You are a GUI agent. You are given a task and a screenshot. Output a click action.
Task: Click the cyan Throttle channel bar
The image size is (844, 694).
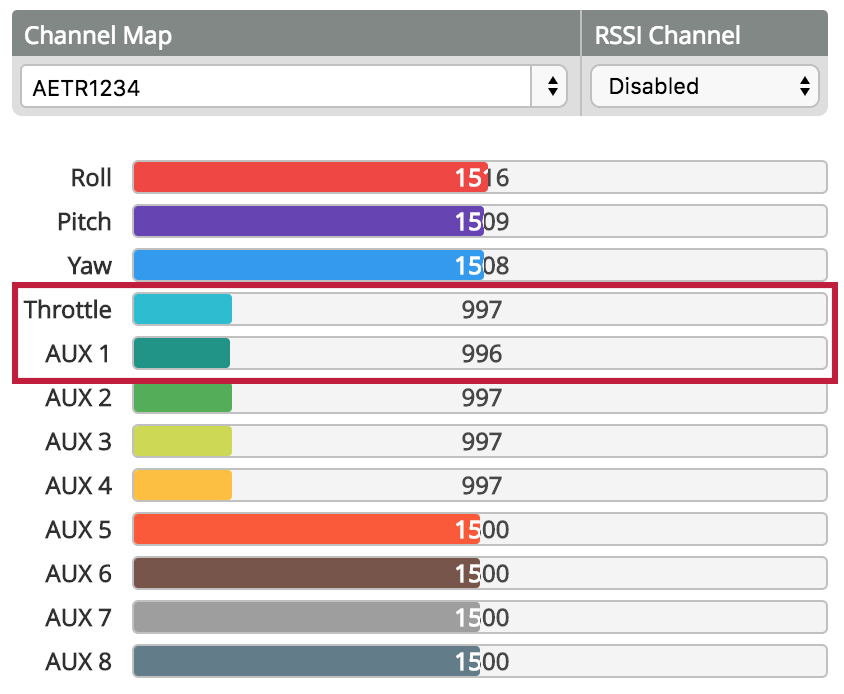point(183,310)
